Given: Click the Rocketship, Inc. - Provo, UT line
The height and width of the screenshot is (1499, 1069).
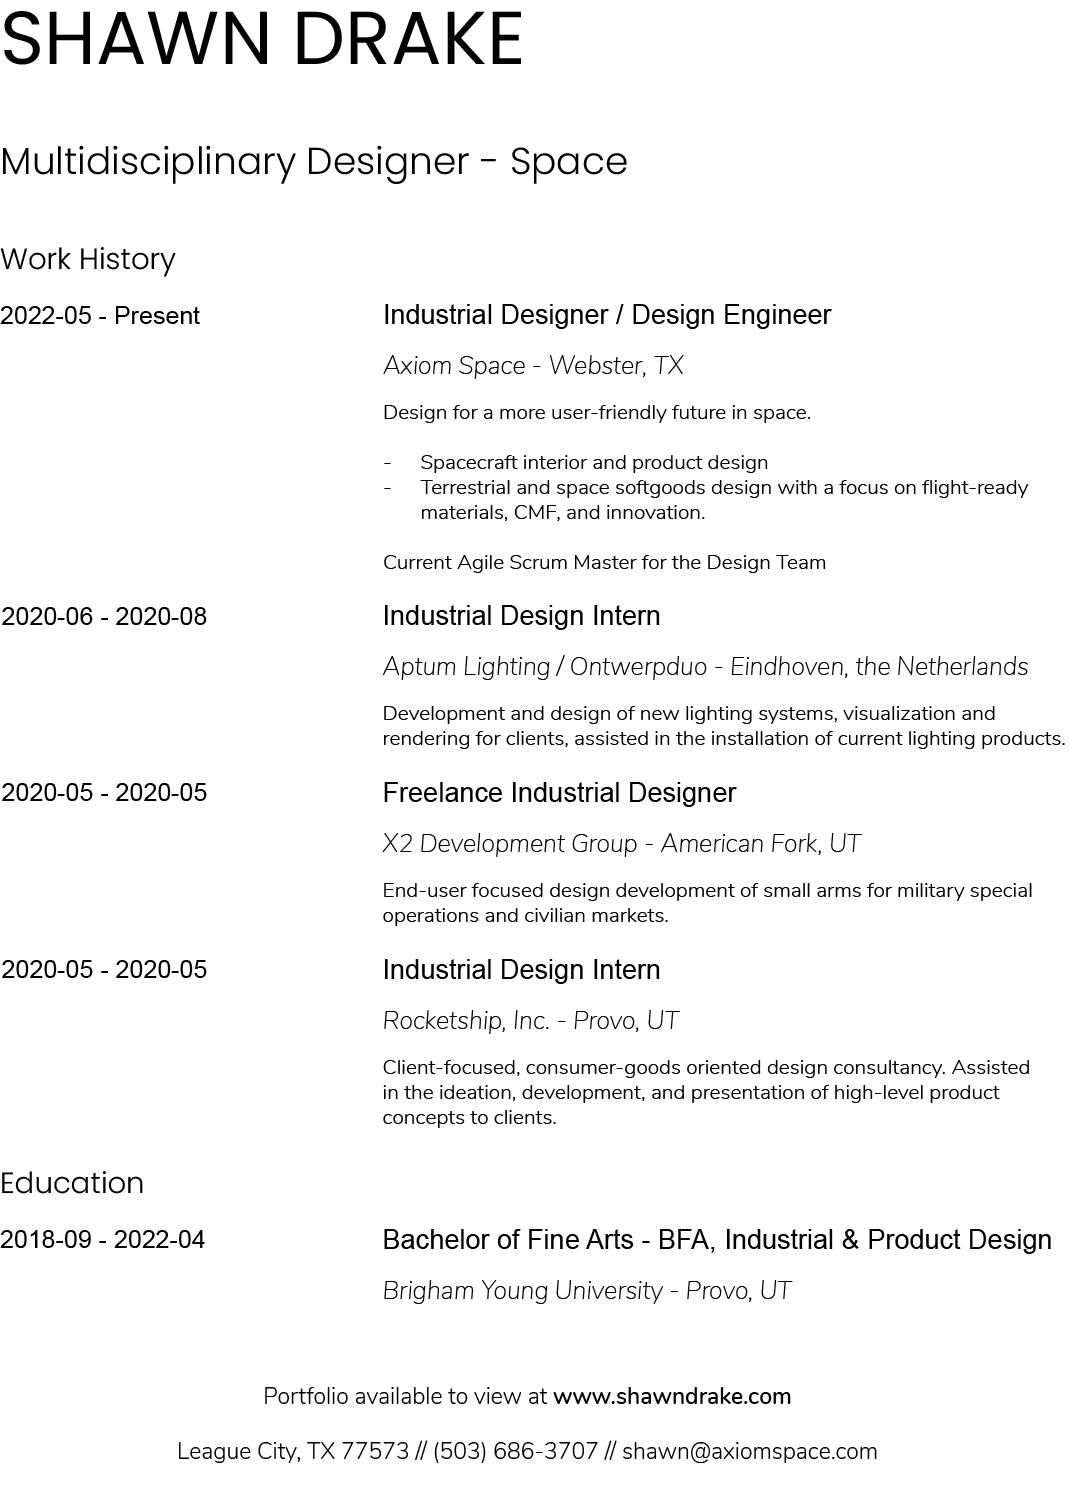Looking at the screenshot, I should pos(530,1021).
